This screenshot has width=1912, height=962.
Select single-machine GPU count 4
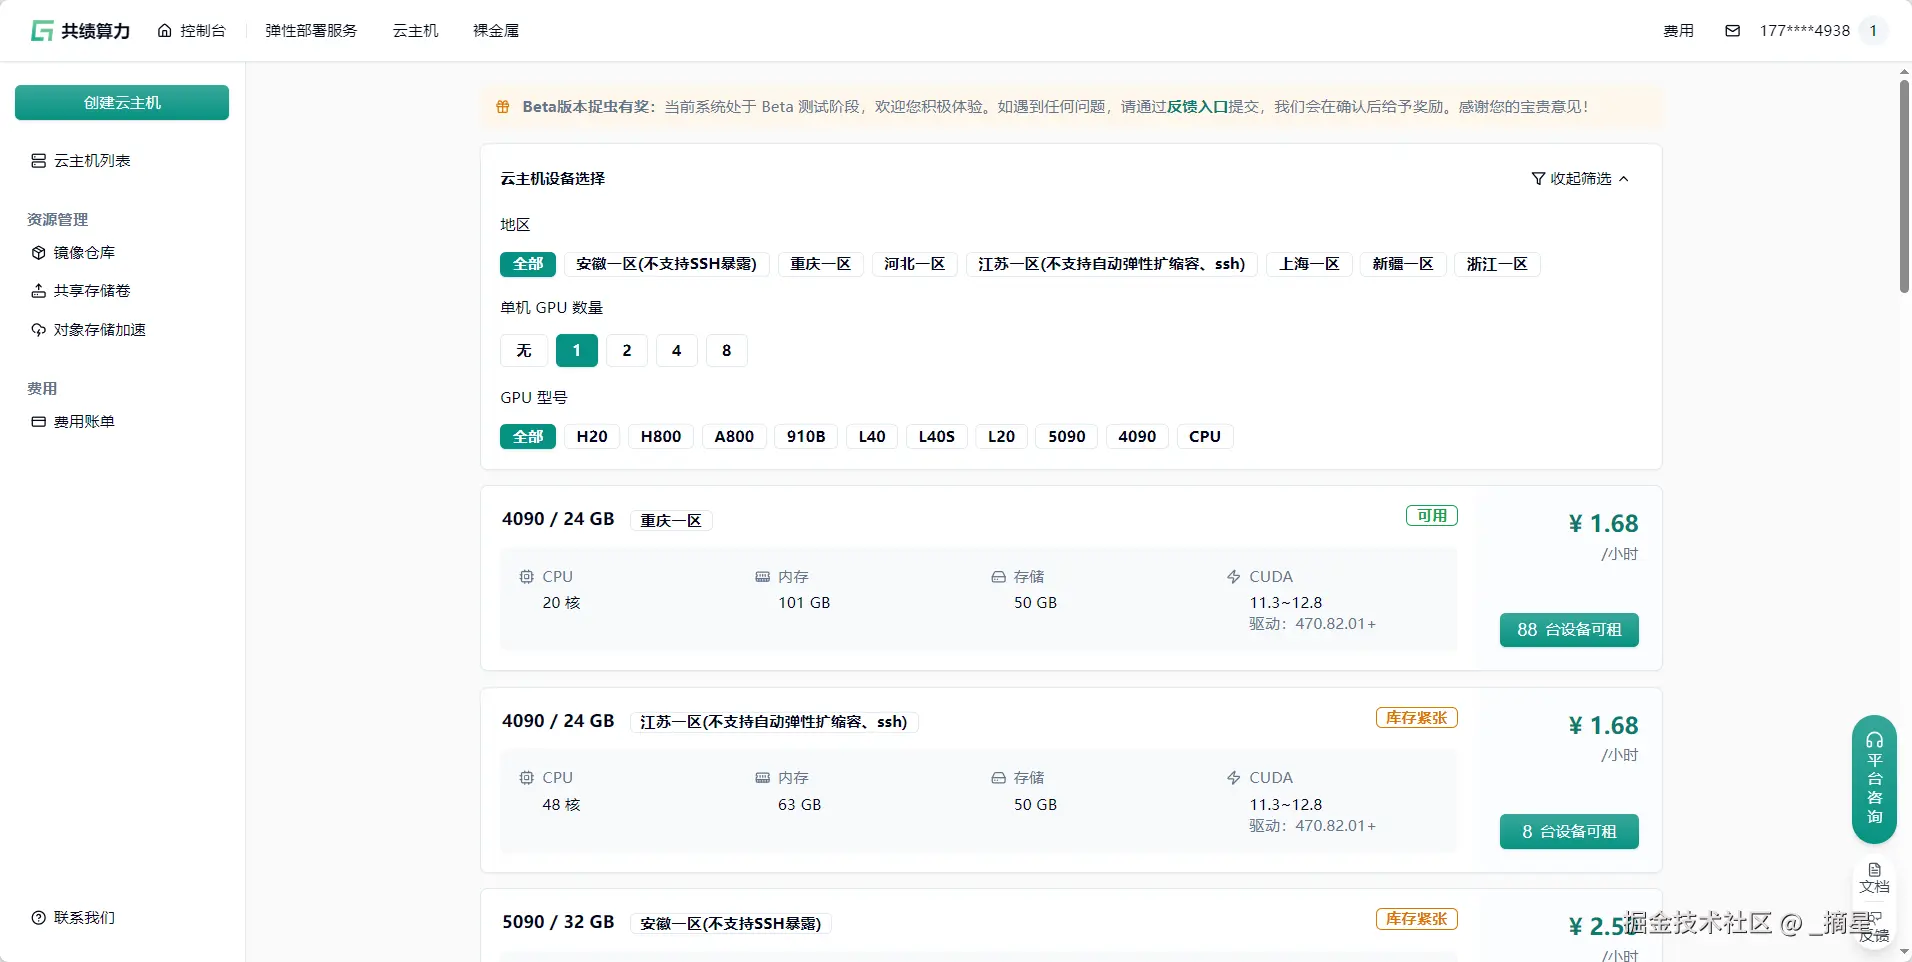coord(677,351)
